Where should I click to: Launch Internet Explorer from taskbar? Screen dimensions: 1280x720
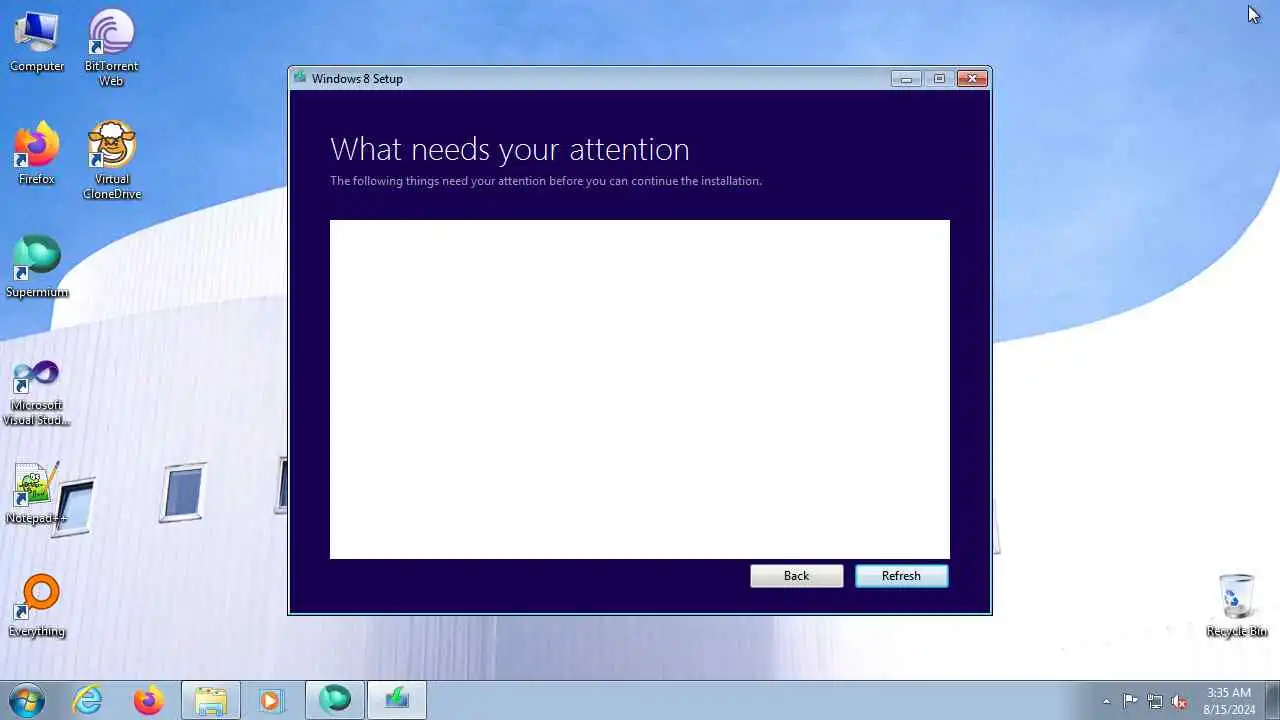coord(88,700)
